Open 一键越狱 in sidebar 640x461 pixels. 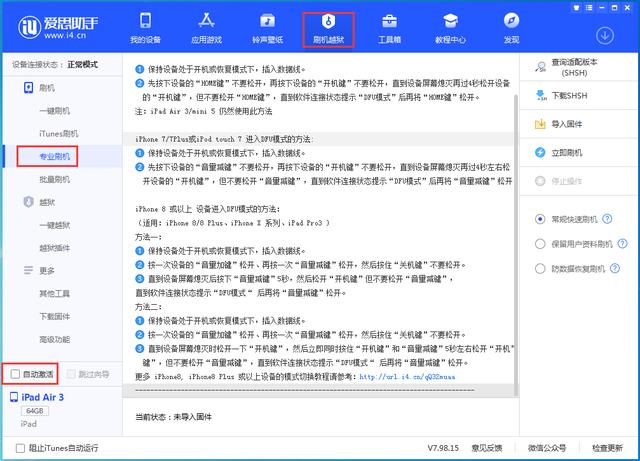[x=55, y=225]
